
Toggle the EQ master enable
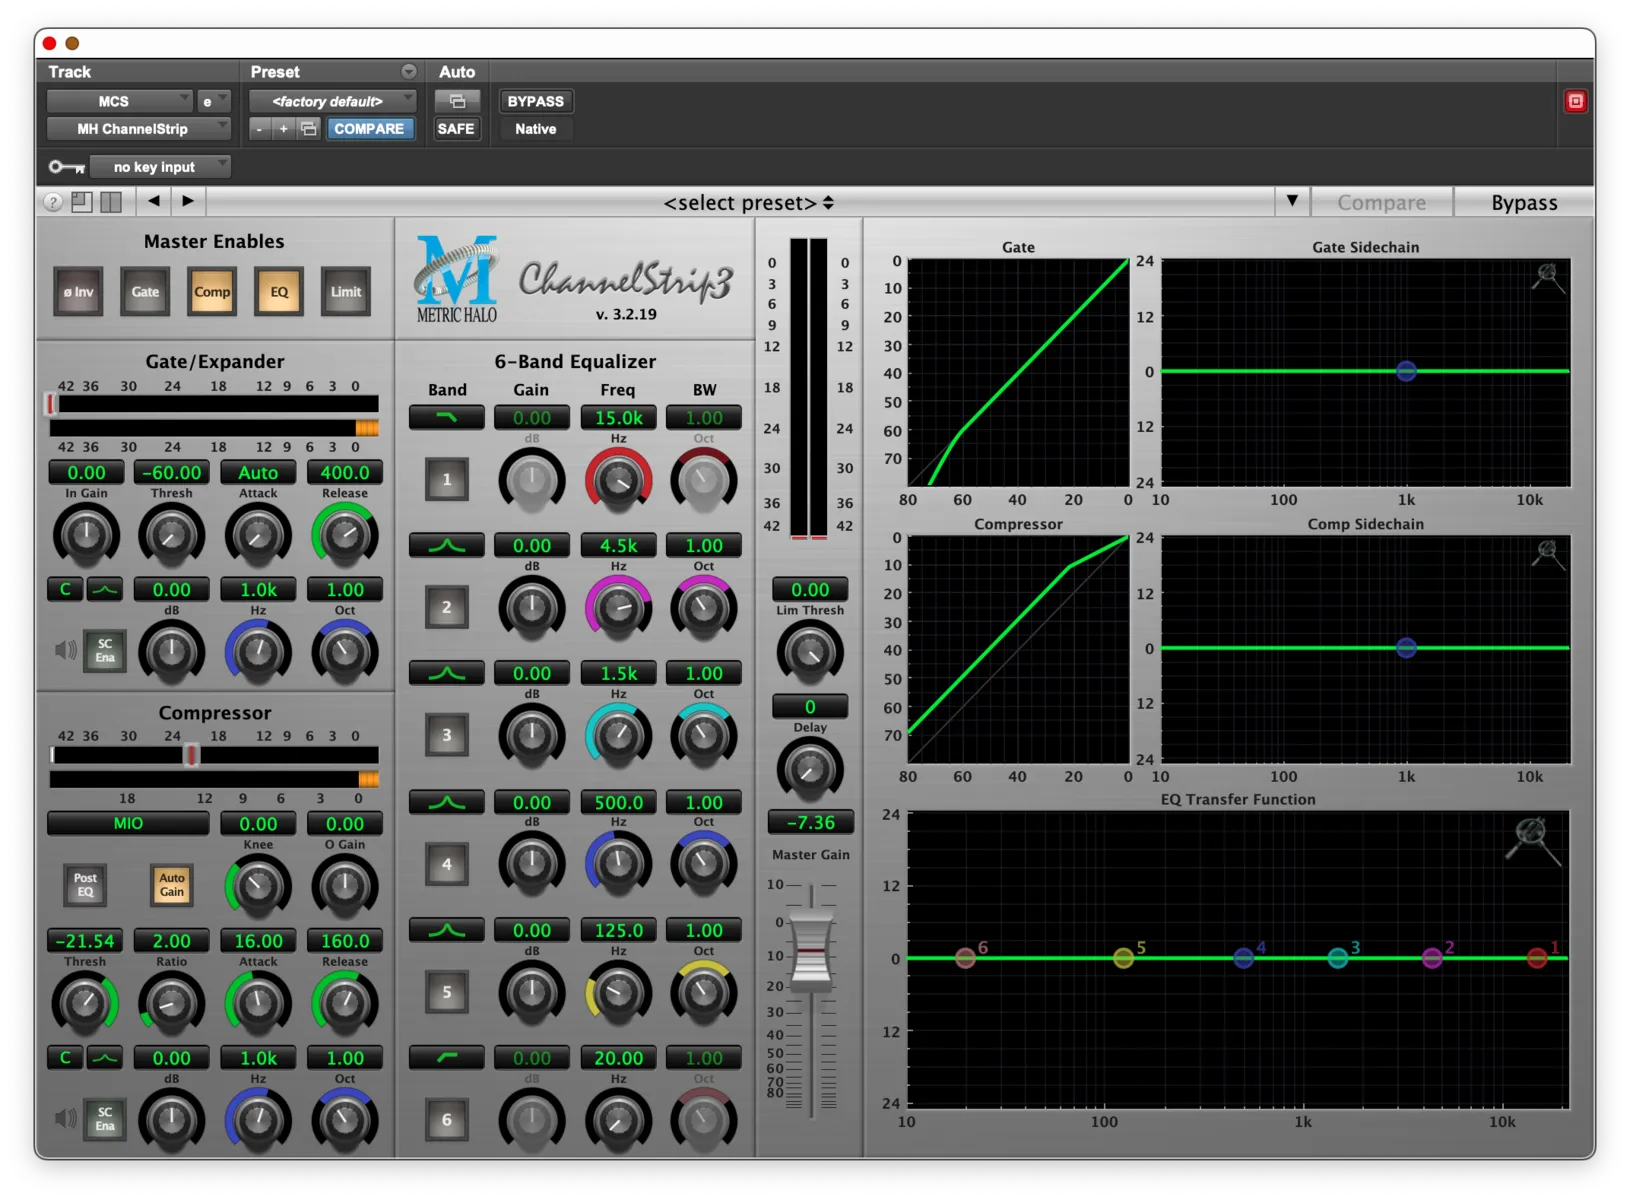coord(279,292)
